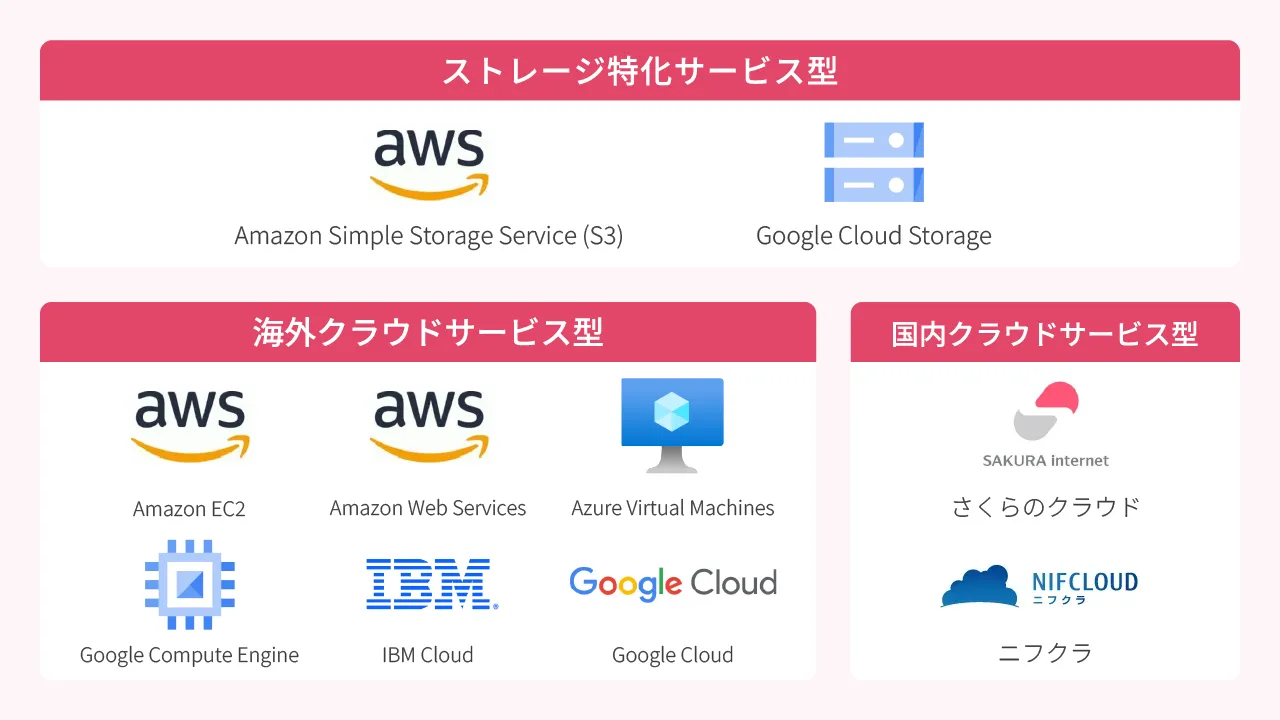This screenshot has height=720, width=1280.
Task: Click the AWS logo above Amazon Web Services
Action: click(429, 425)
